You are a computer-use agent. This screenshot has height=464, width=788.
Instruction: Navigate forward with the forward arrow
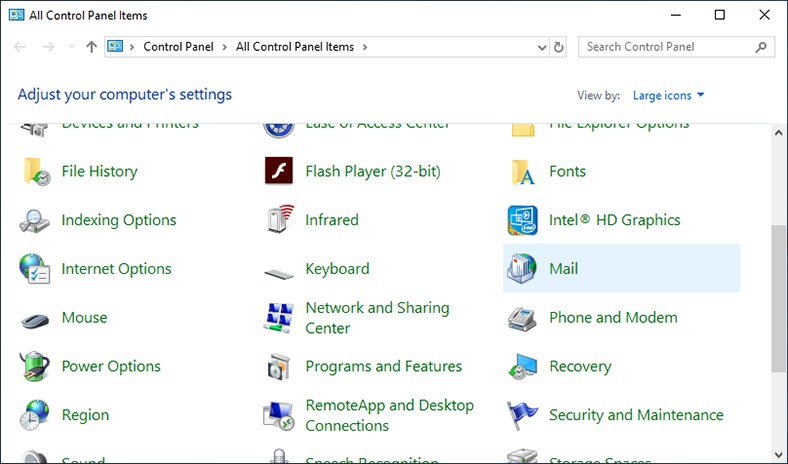48,47
